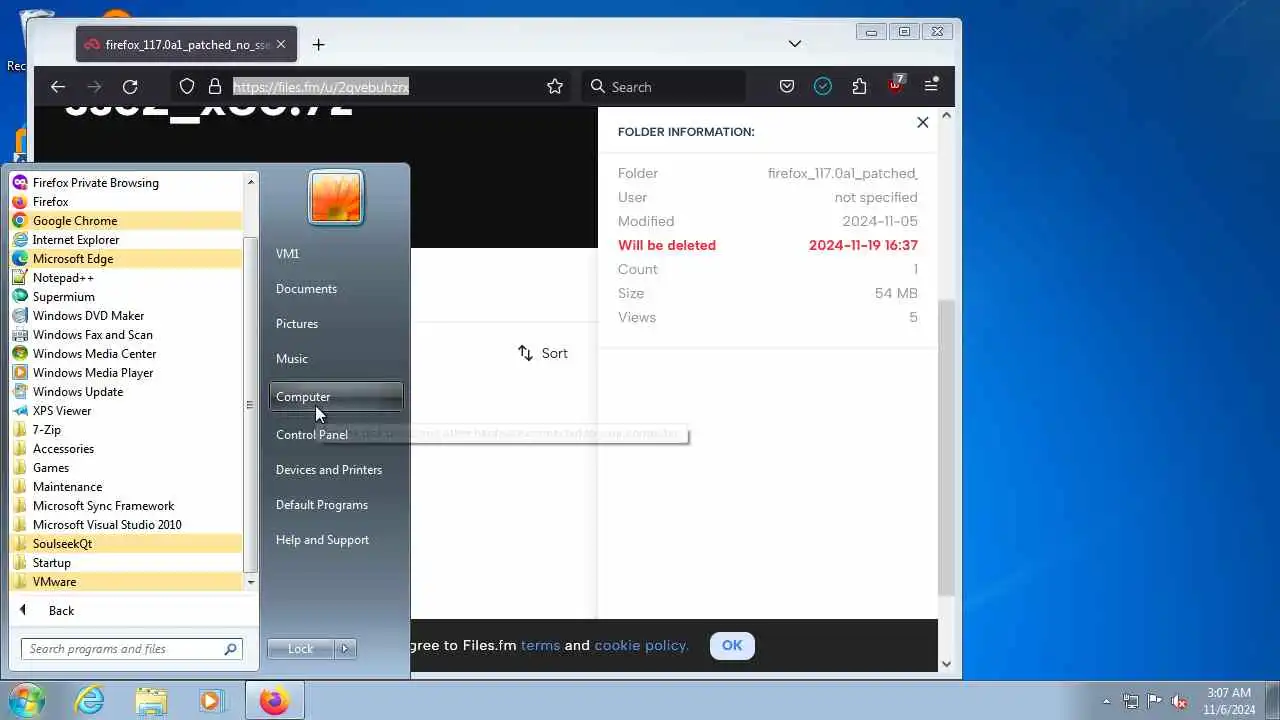Open the Extensions puzzle icon
Screen dimensions: 1280x720
click(859, 87)
